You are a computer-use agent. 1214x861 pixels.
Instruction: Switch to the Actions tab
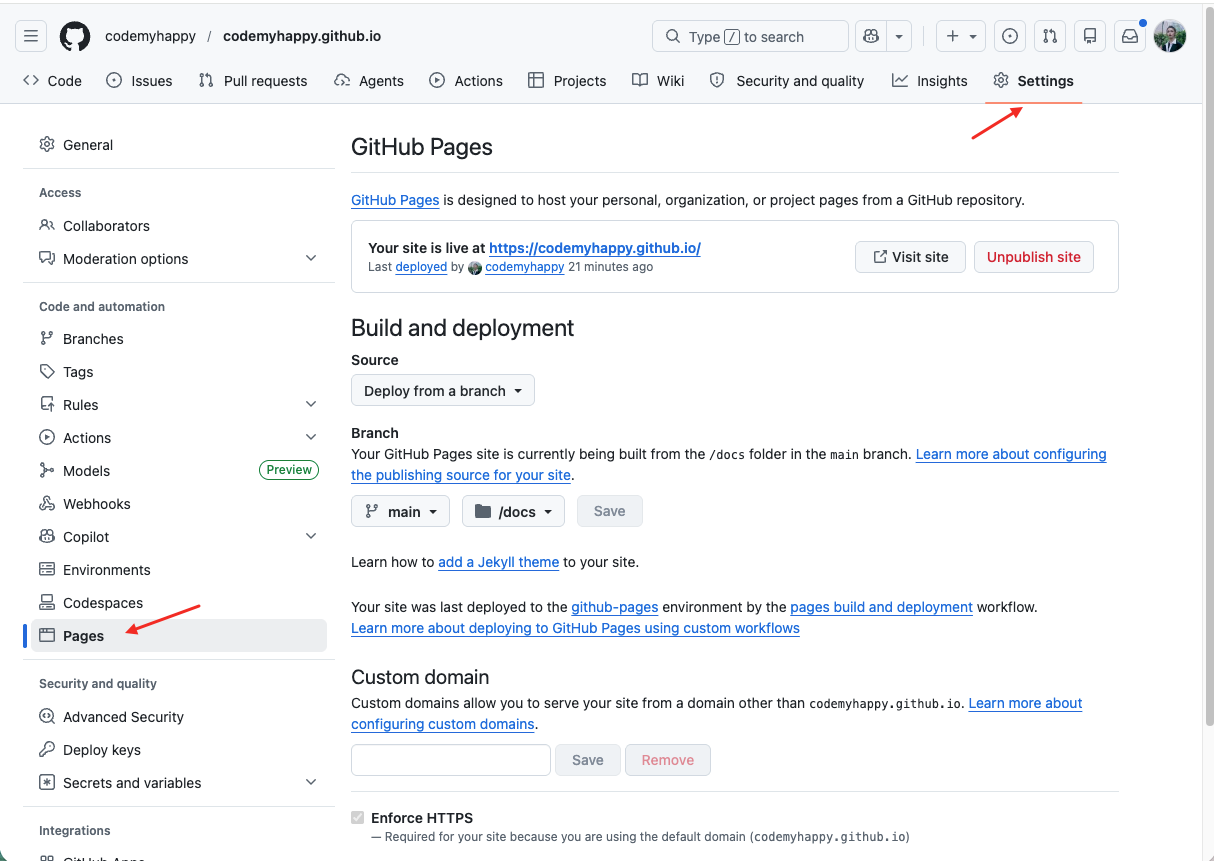coord(466,81)
